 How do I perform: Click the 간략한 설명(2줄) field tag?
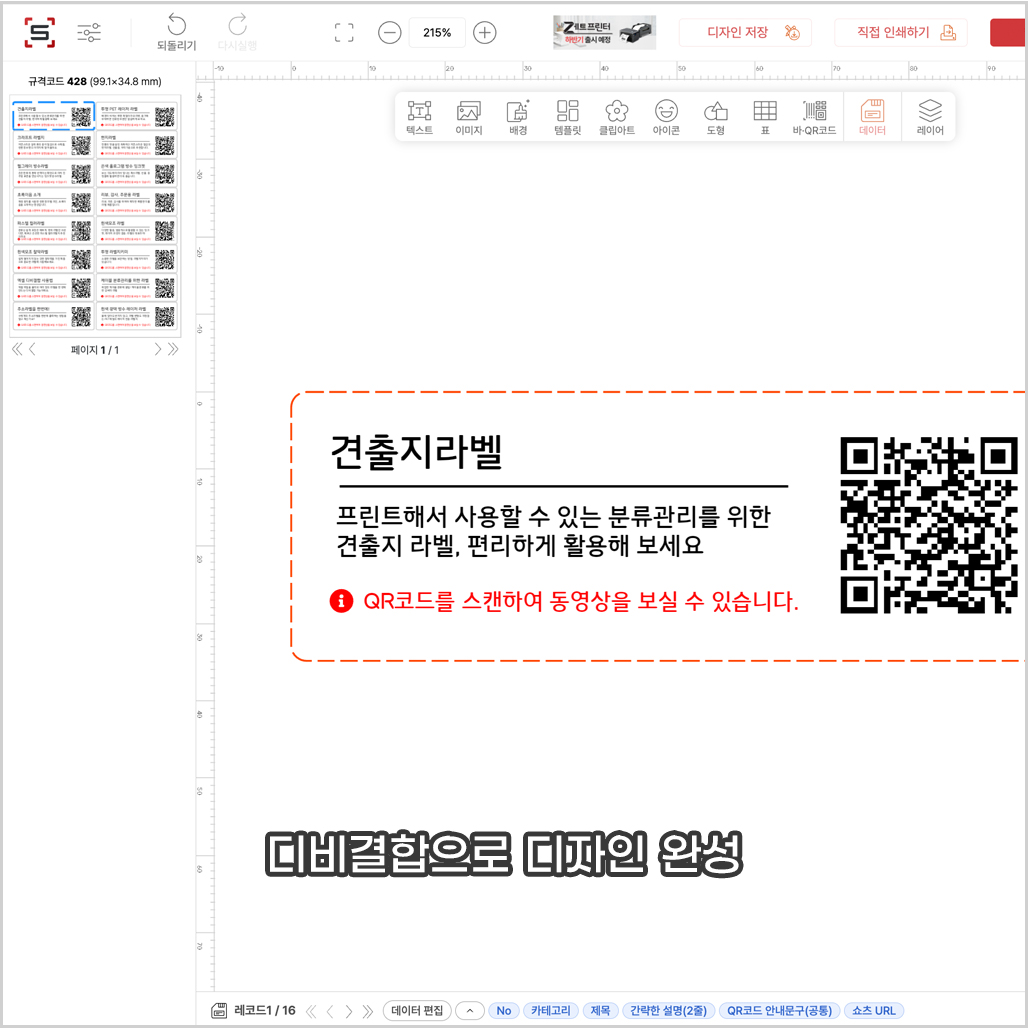(668, 1010)
